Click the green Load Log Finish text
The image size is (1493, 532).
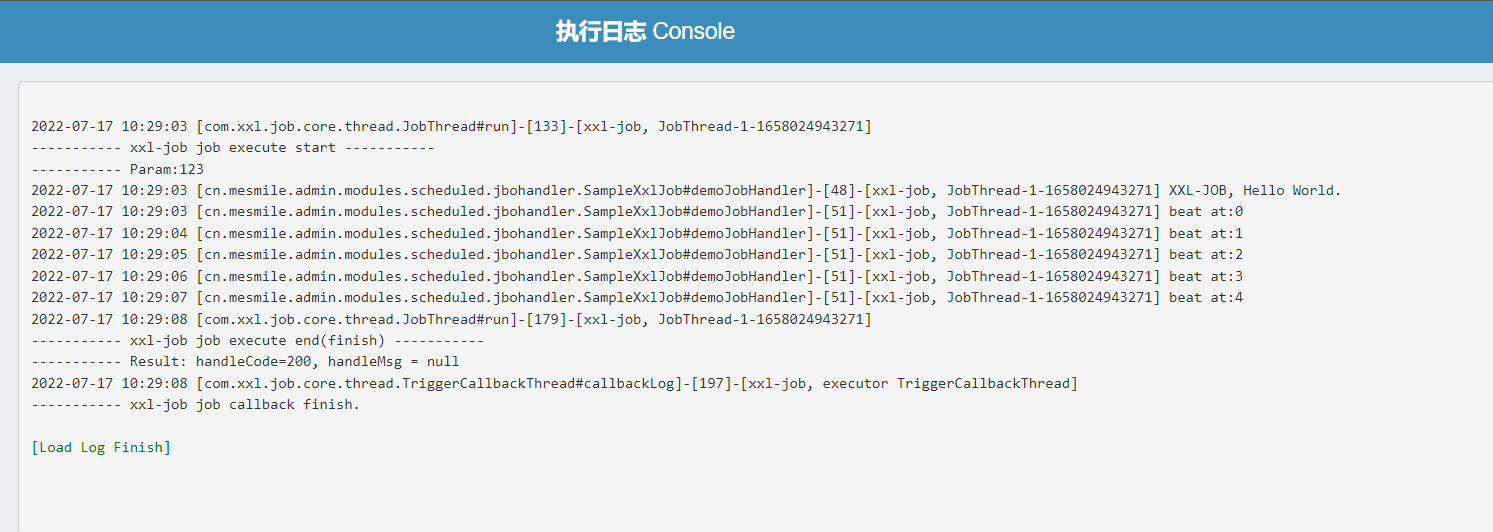[101, 447]
